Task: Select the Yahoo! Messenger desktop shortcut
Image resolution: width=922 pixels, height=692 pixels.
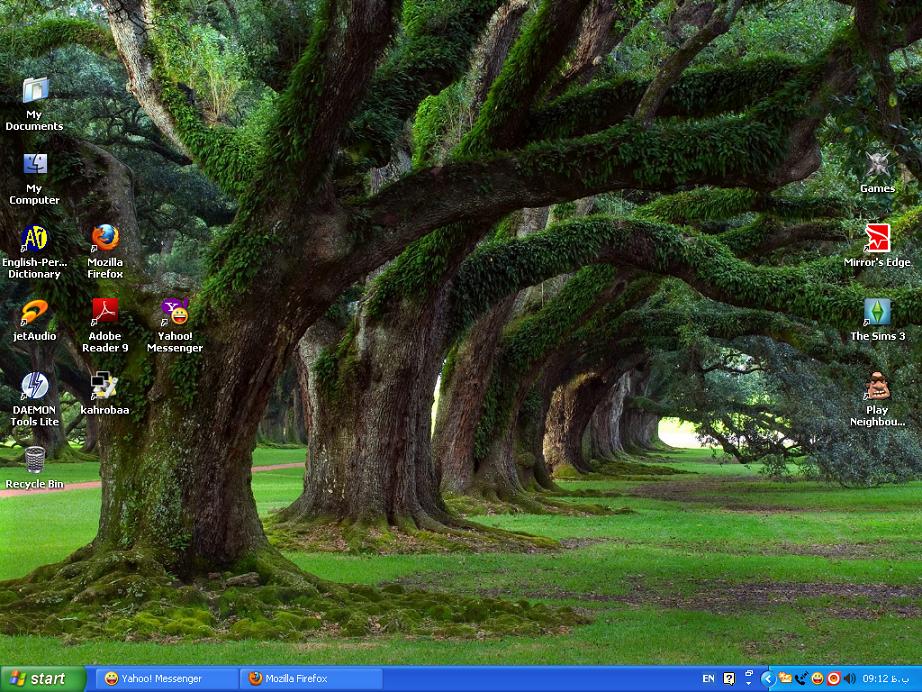Action: click(175, 312)
